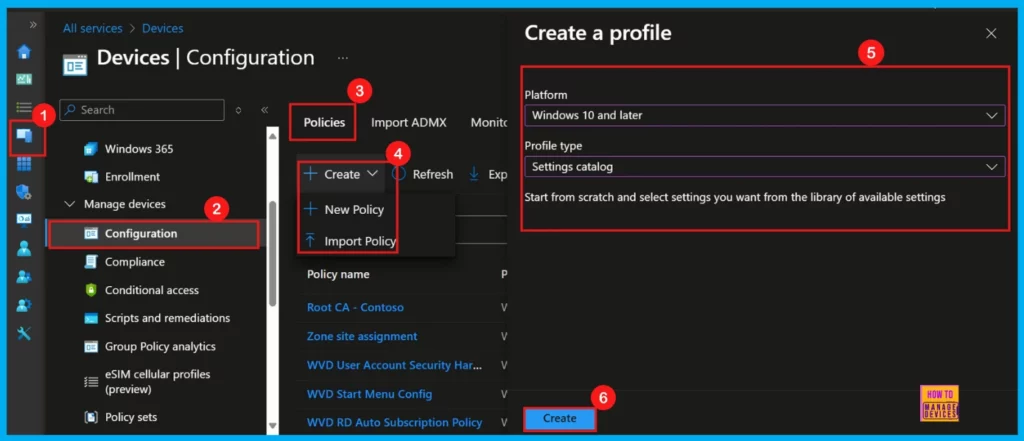
Task: Switch to the Import ADMX tab
Action: point(409,122)
